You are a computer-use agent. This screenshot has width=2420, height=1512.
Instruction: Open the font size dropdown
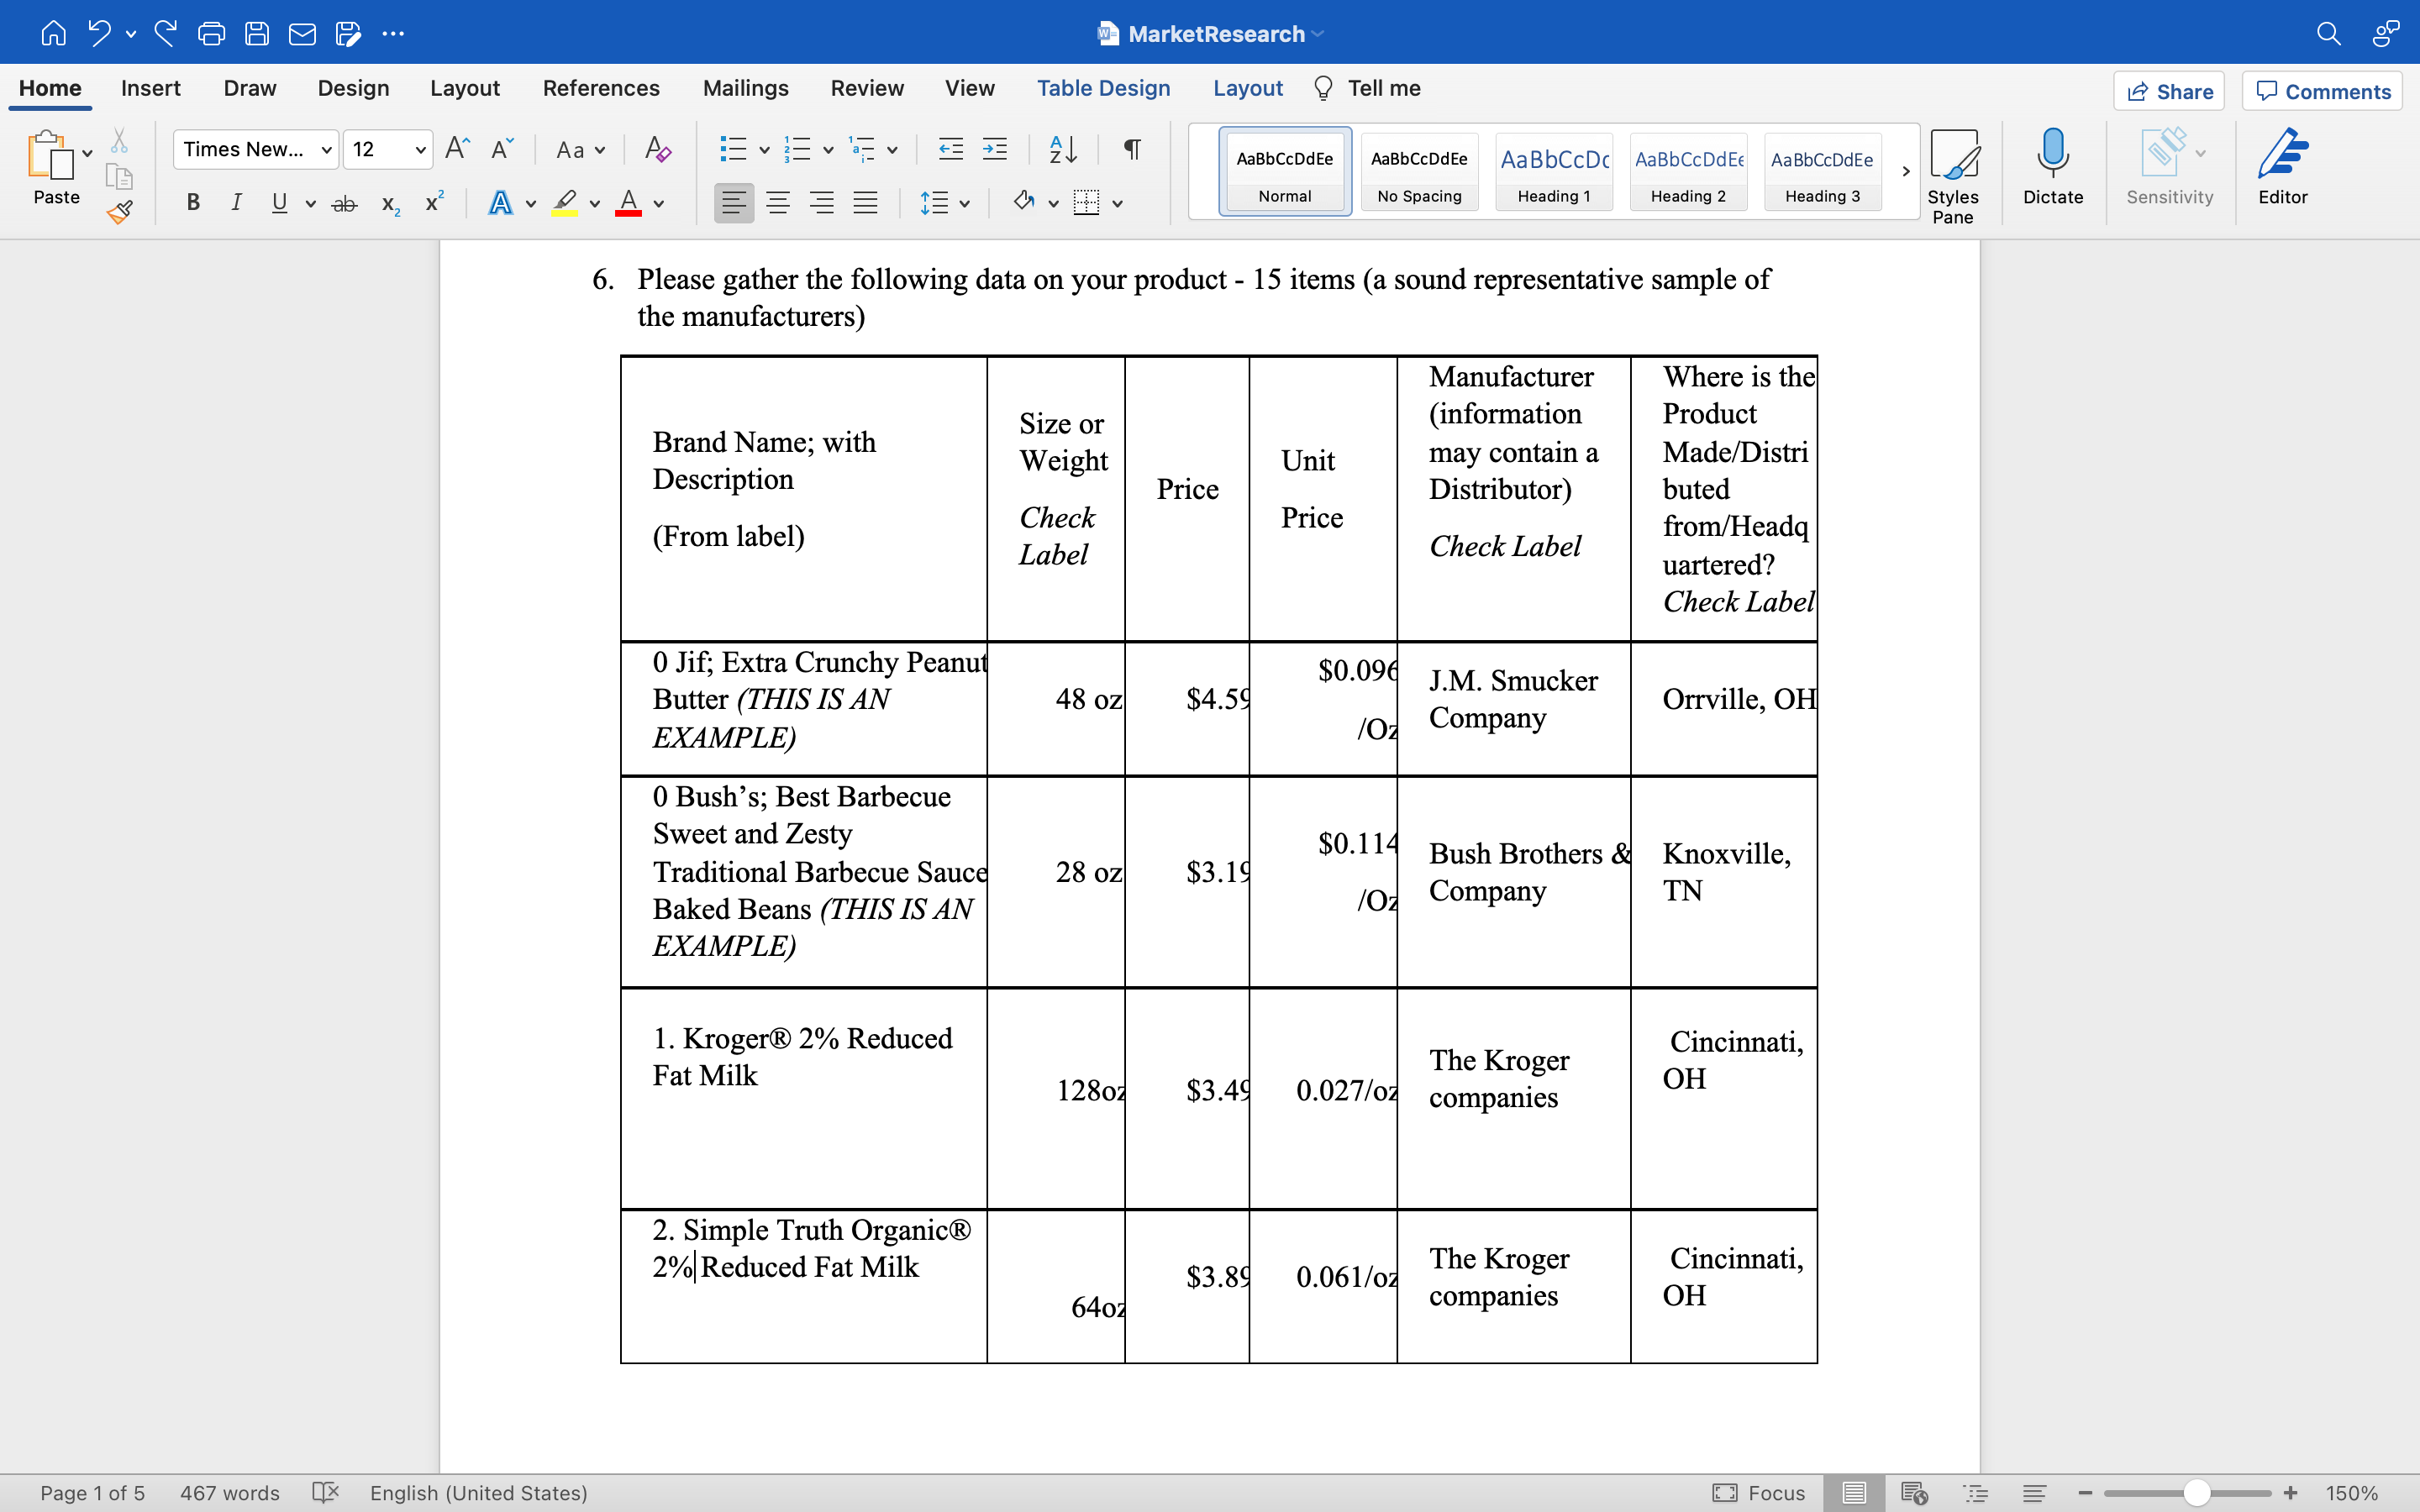click(420, 149)
